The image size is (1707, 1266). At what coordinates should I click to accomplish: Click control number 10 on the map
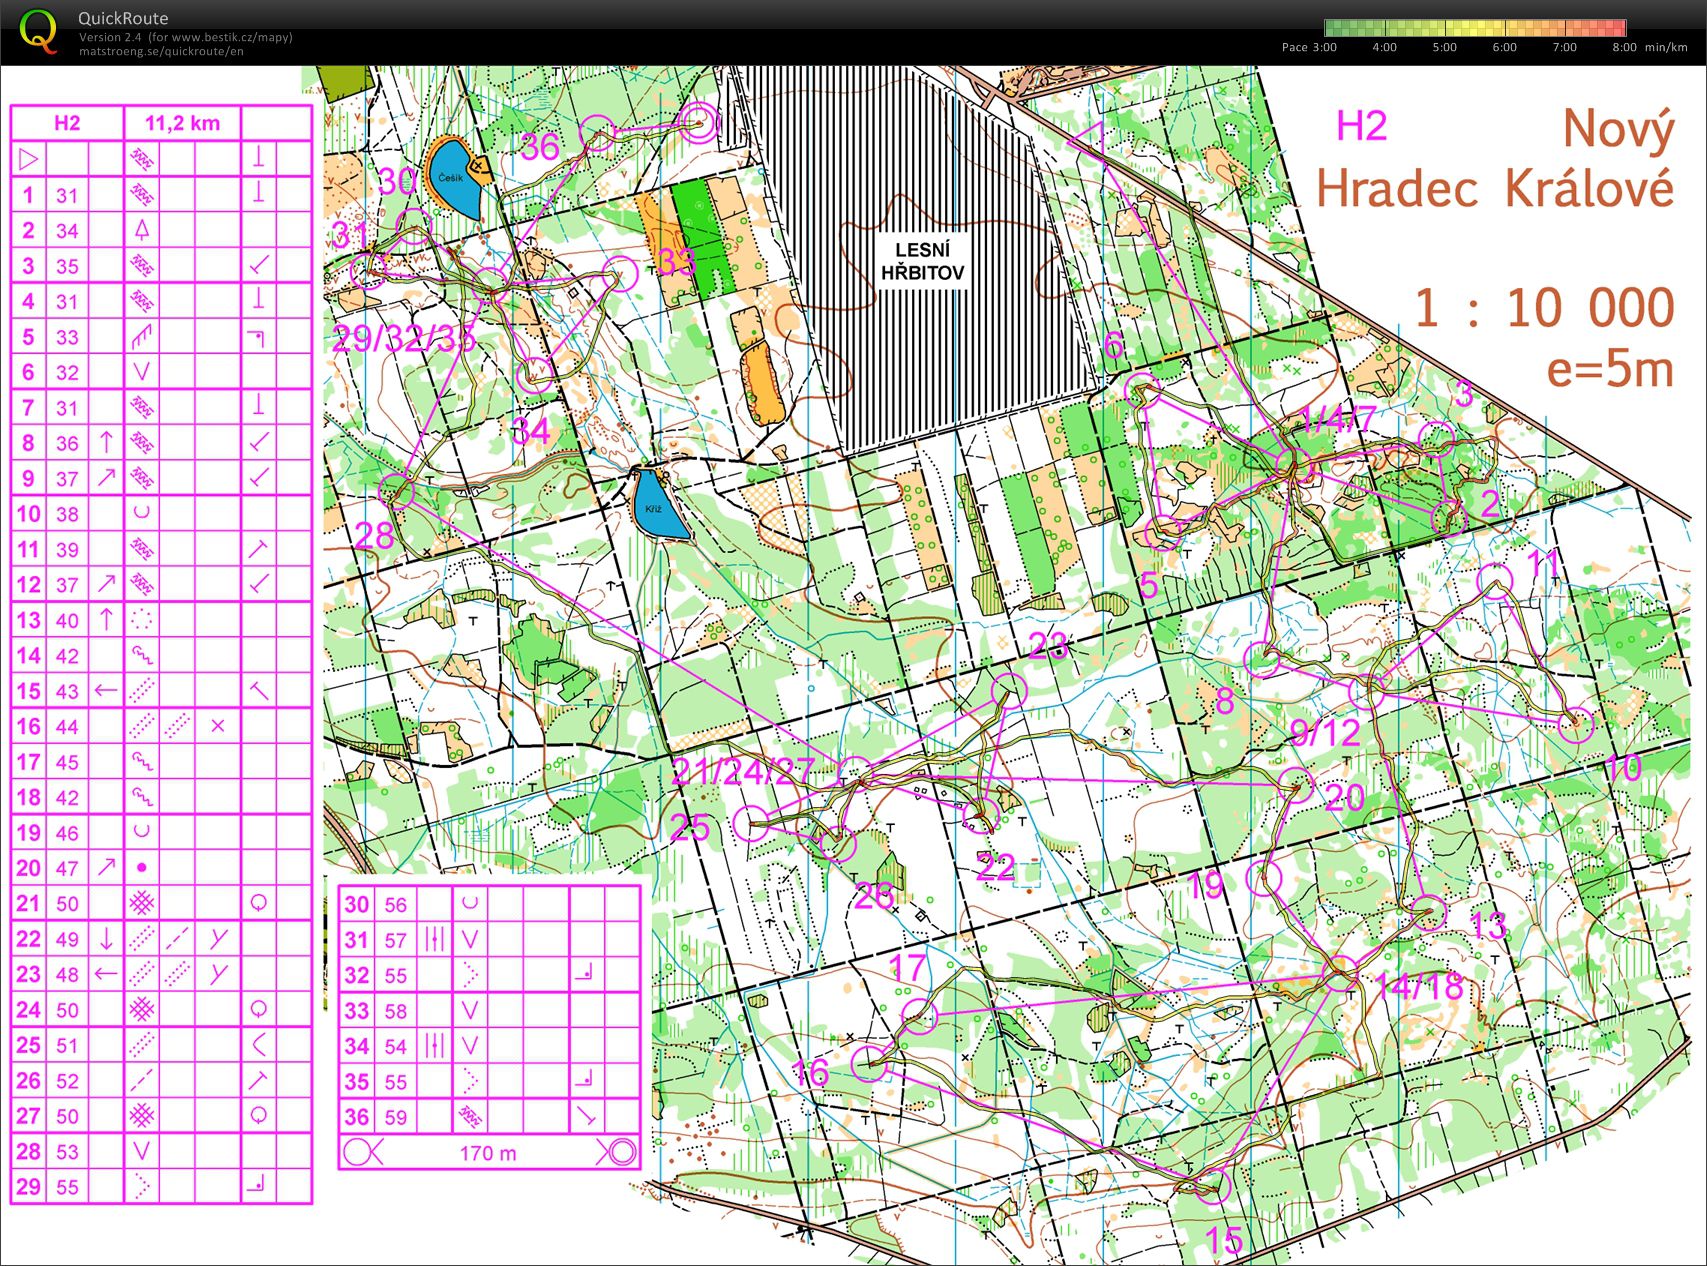click(1623, 768)
